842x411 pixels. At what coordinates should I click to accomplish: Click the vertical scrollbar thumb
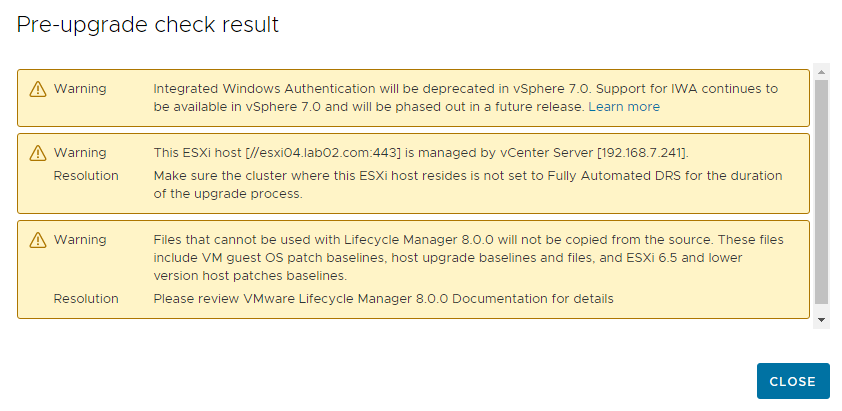[821, 193]
